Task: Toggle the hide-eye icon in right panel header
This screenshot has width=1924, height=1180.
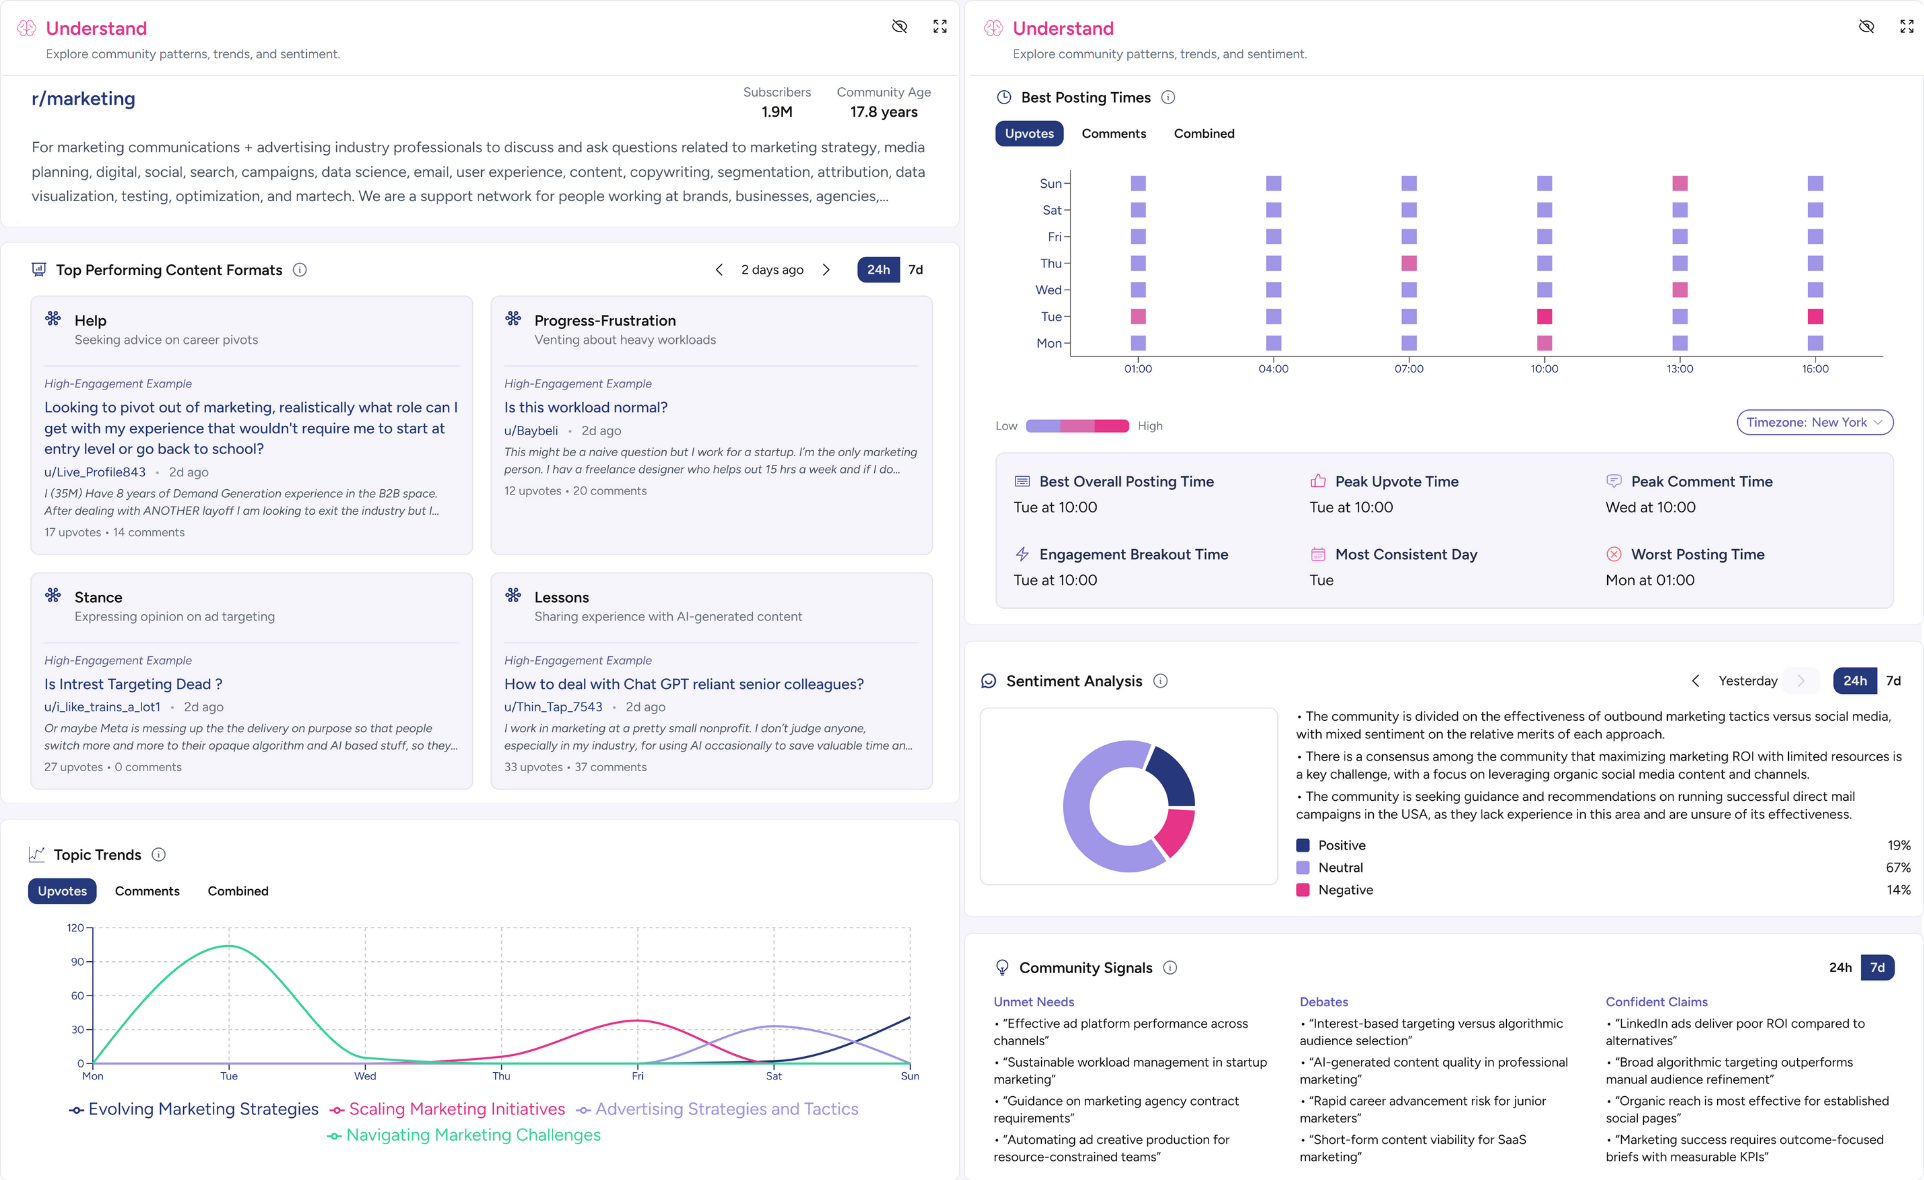Action: point(1866,27)
